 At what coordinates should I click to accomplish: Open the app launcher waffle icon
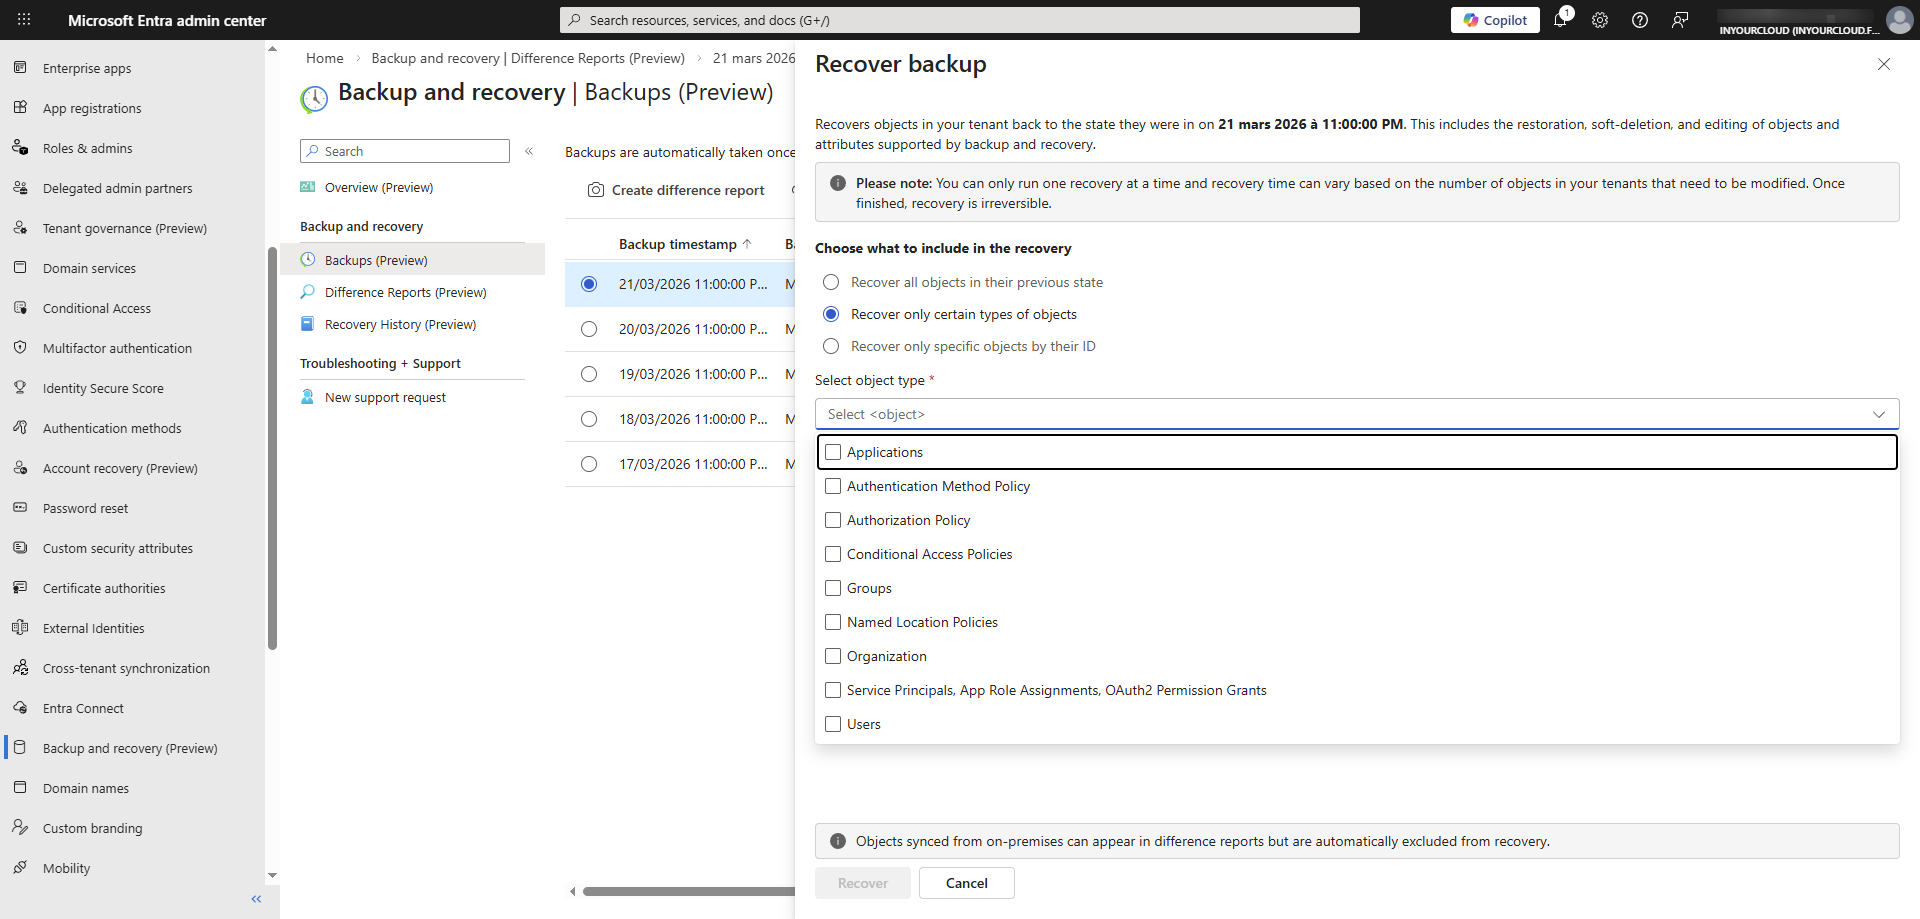pyautogui.click(x=24, y=20)
